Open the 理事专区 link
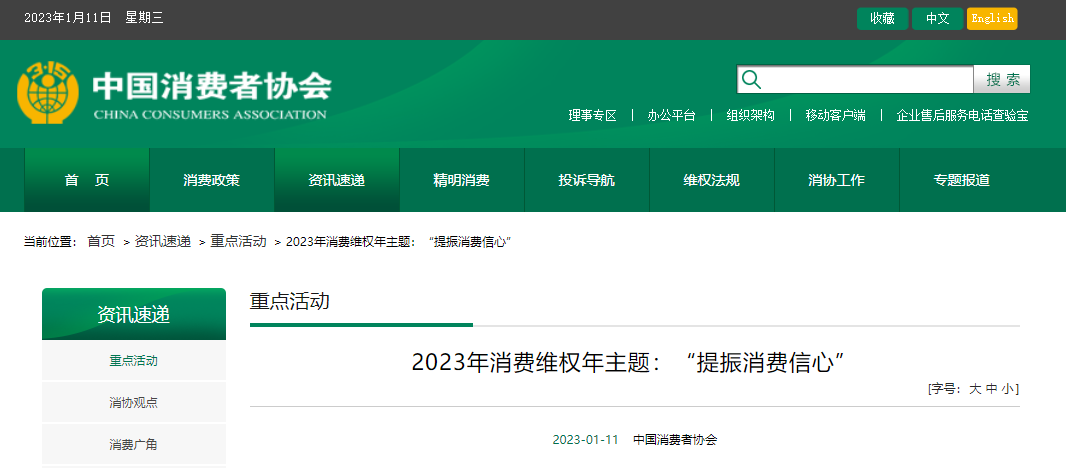 click(592, 116)
